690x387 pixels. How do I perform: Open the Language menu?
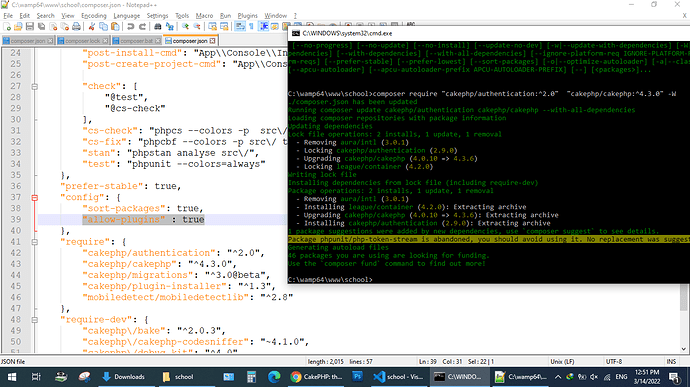pos(126,15)
